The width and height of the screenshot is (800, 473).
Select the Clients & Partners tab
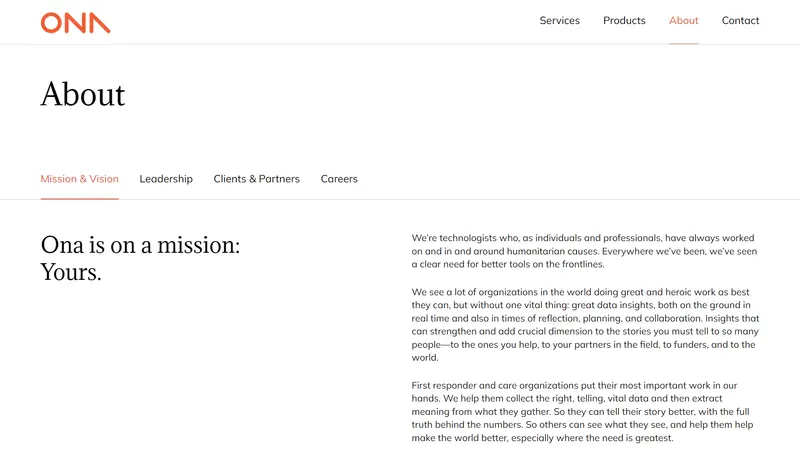coord(256,179)
